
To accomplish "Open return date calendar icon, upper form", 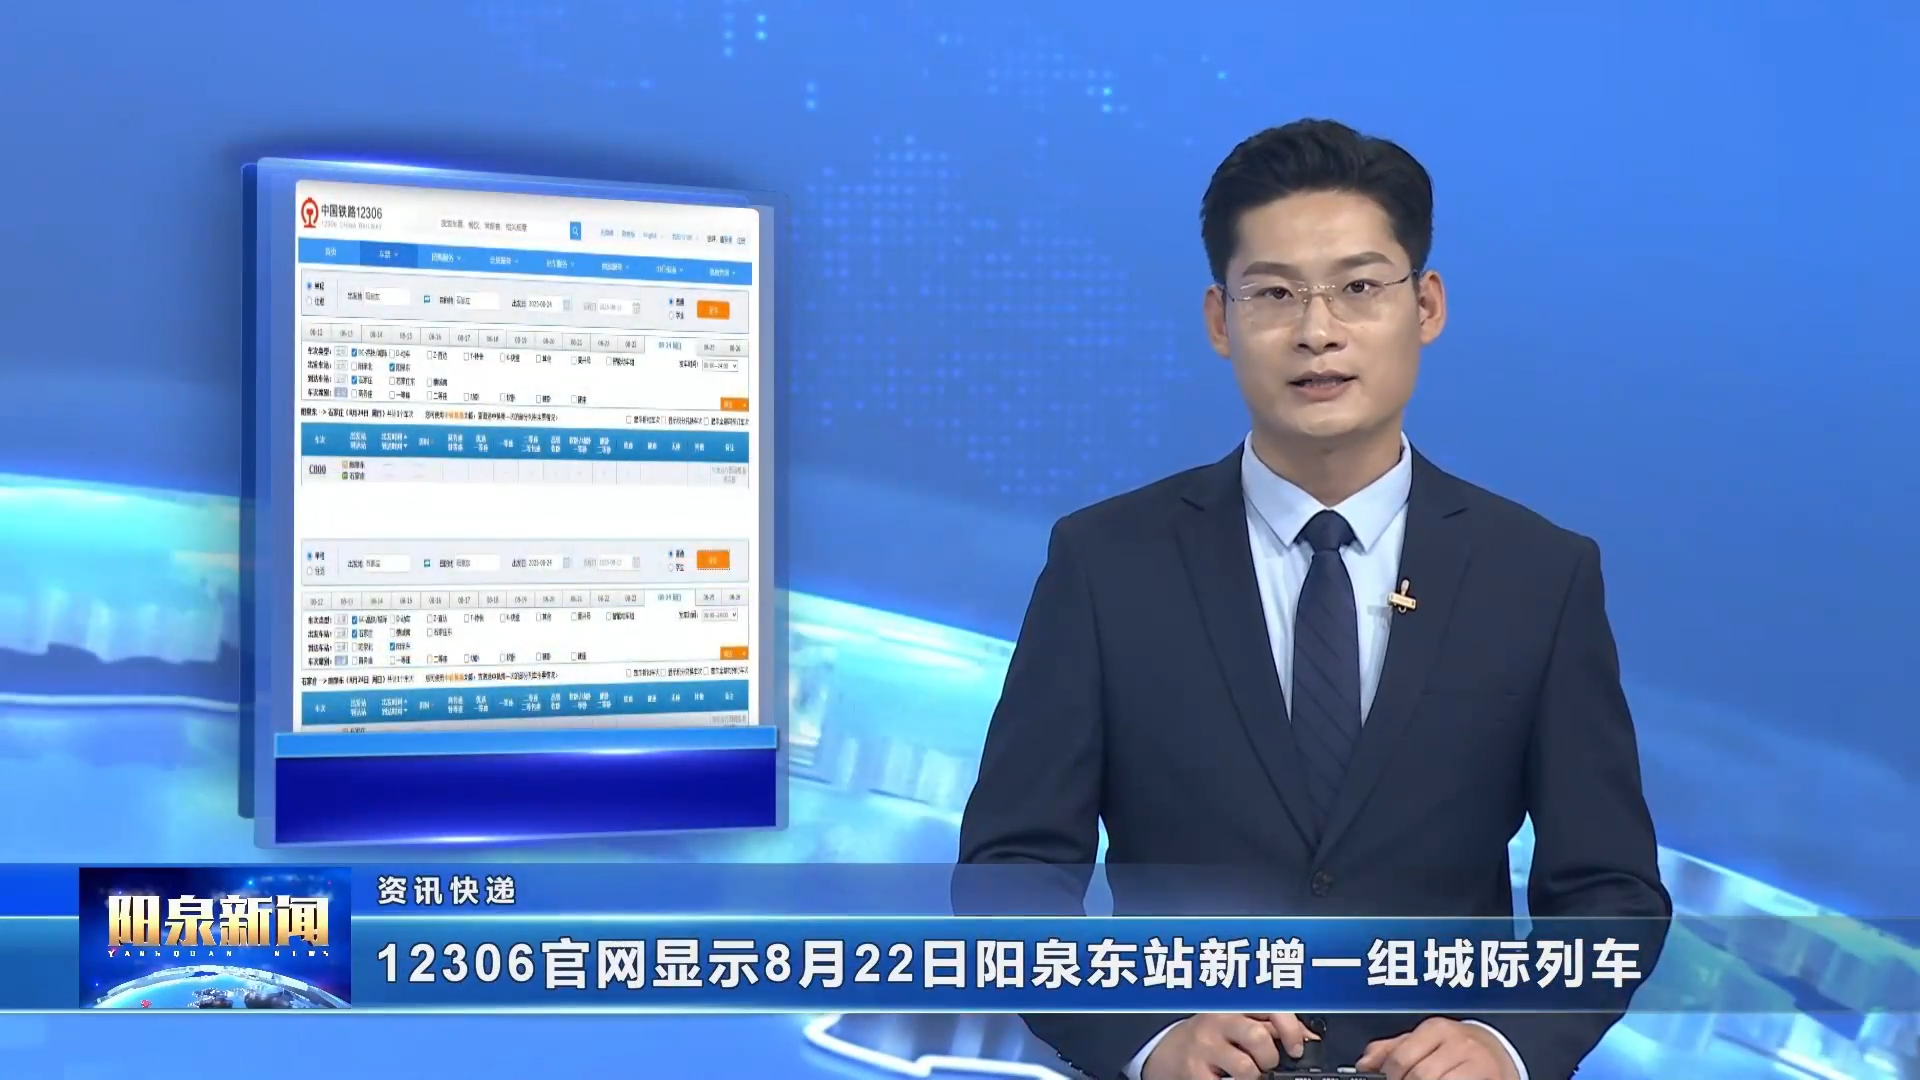I will [636, 307].
